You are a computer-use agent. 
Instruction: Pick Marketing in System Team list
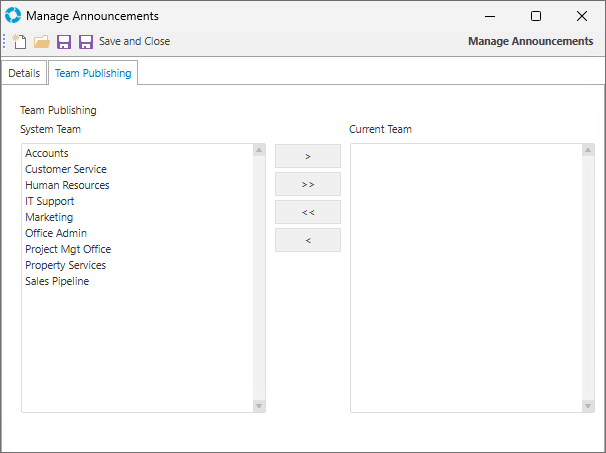pos(49,217)
